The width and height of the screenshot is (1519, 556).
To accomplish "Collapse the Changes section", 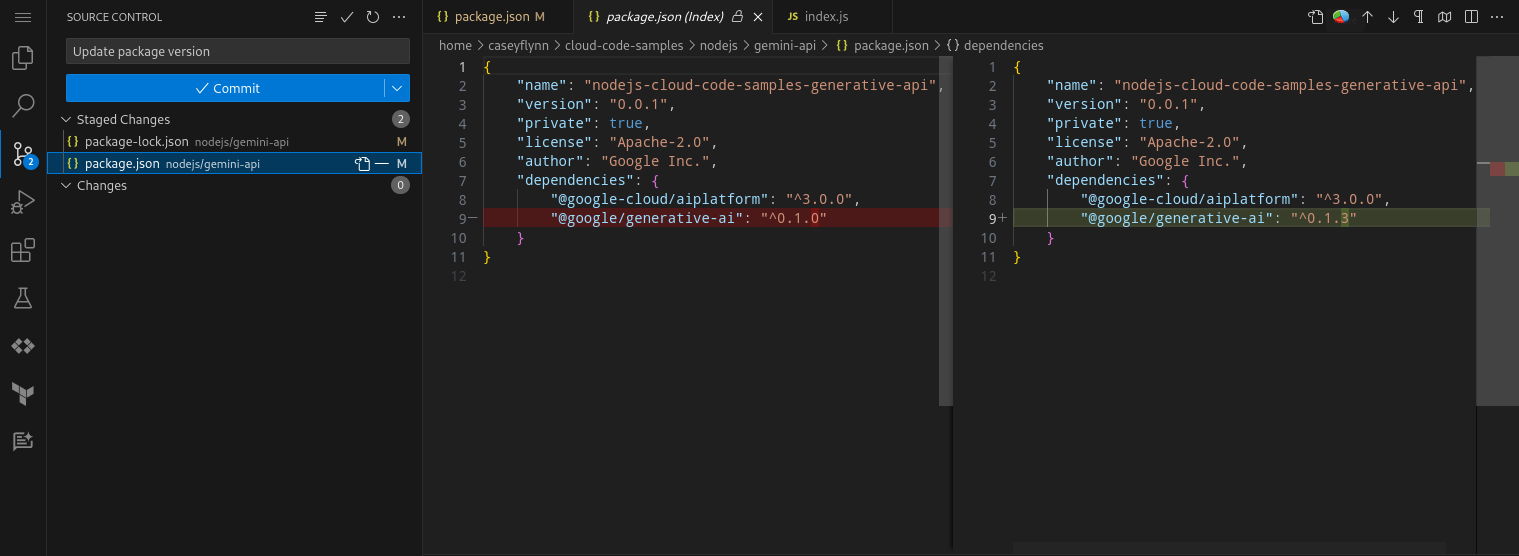I will pyautogui.click(x=67, y=185).
